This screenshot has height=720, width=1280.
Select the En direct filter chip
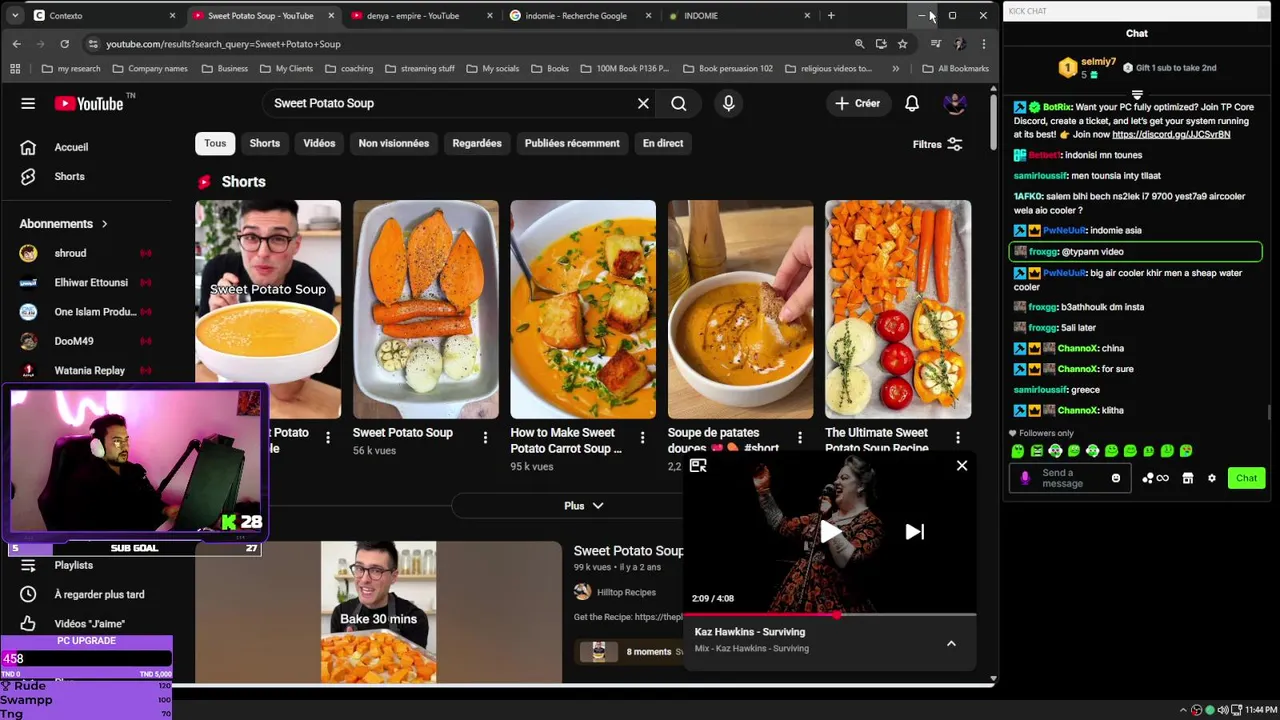[x=663, y=143]
